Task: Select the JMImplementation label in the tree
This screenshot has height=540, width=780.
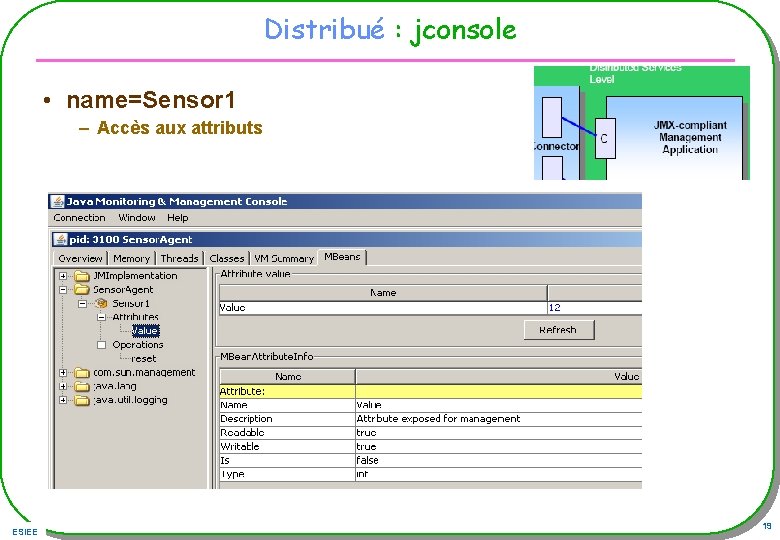Action: (x=135, y=276)
